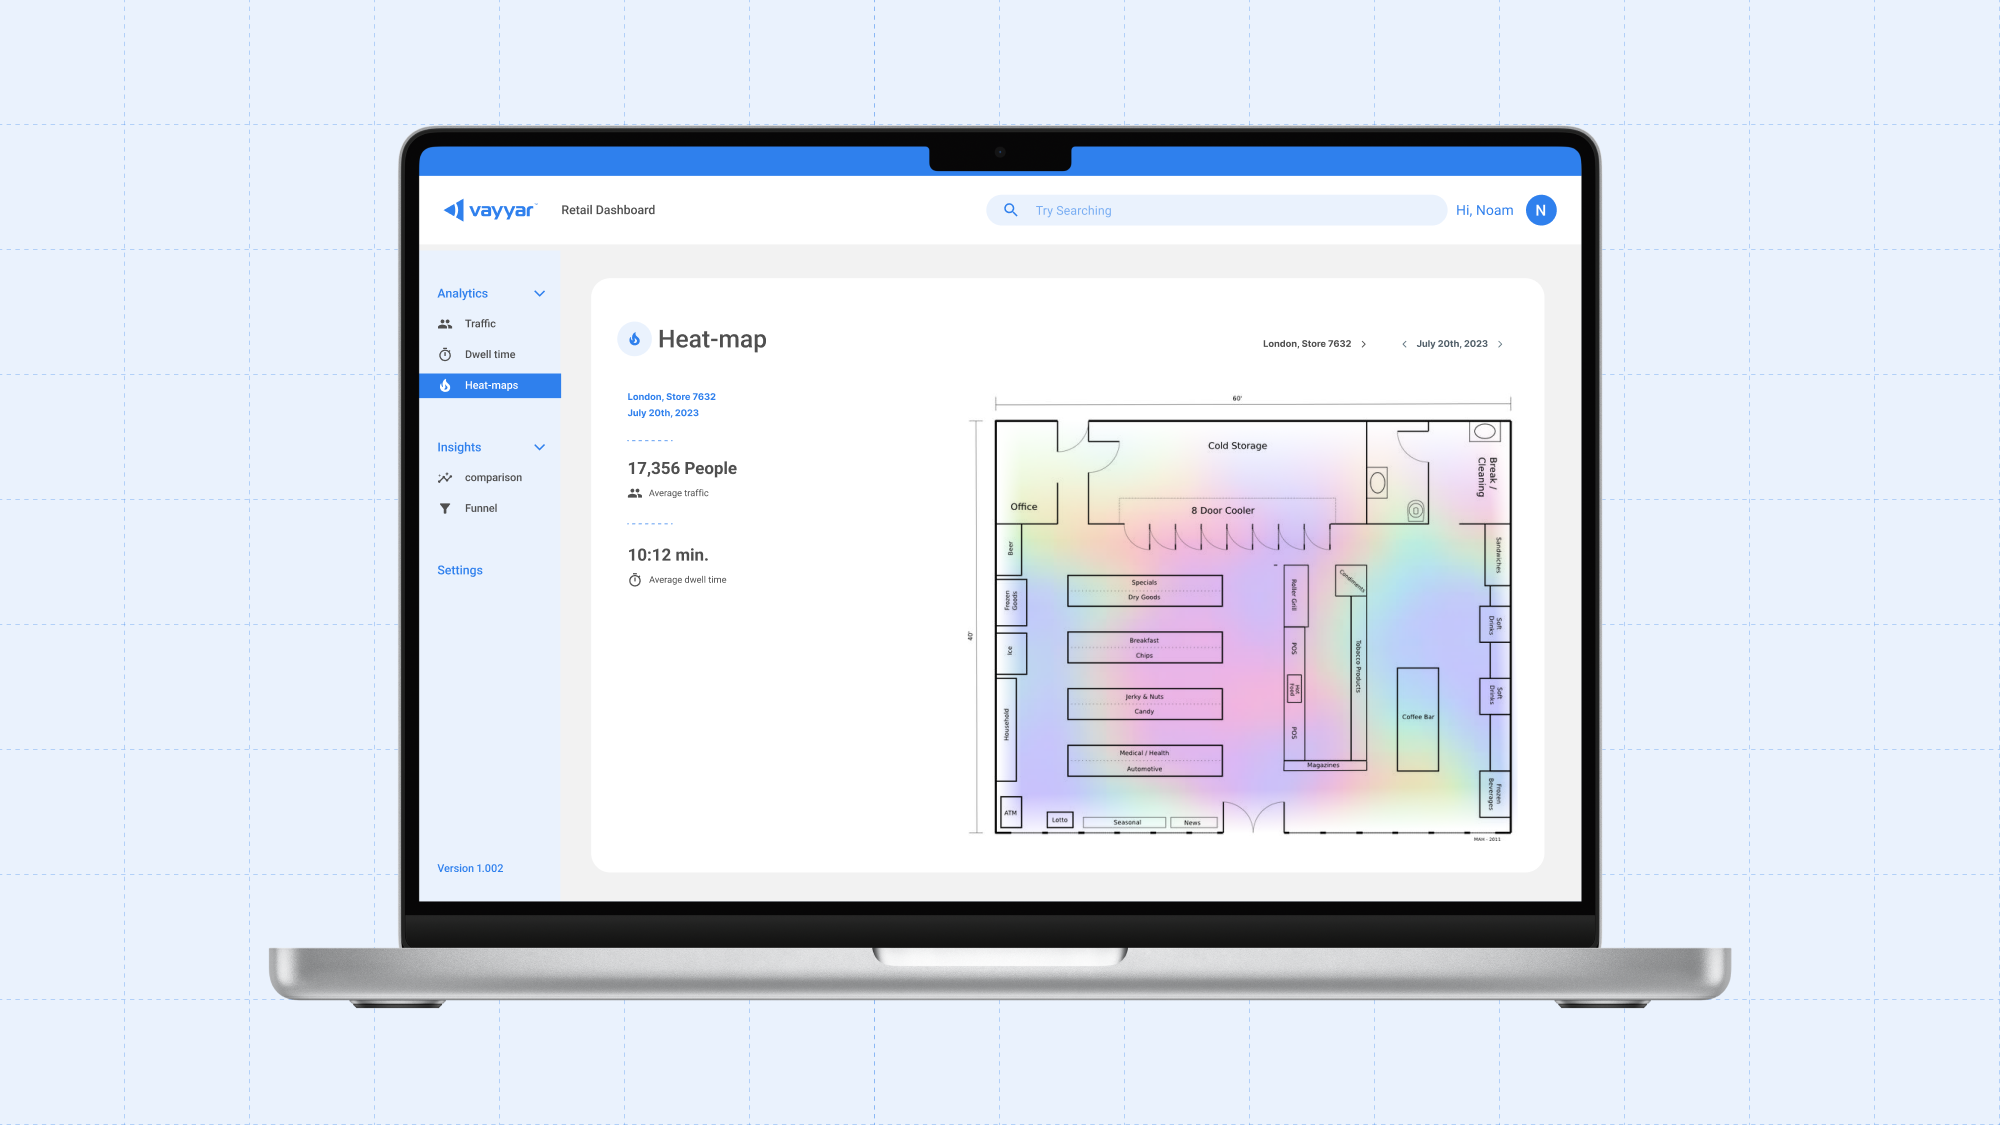The width and height of the screenshot is (2000, 1125).
Task: Click the Funnel filter icon
Action: click(x=445, y=509)
